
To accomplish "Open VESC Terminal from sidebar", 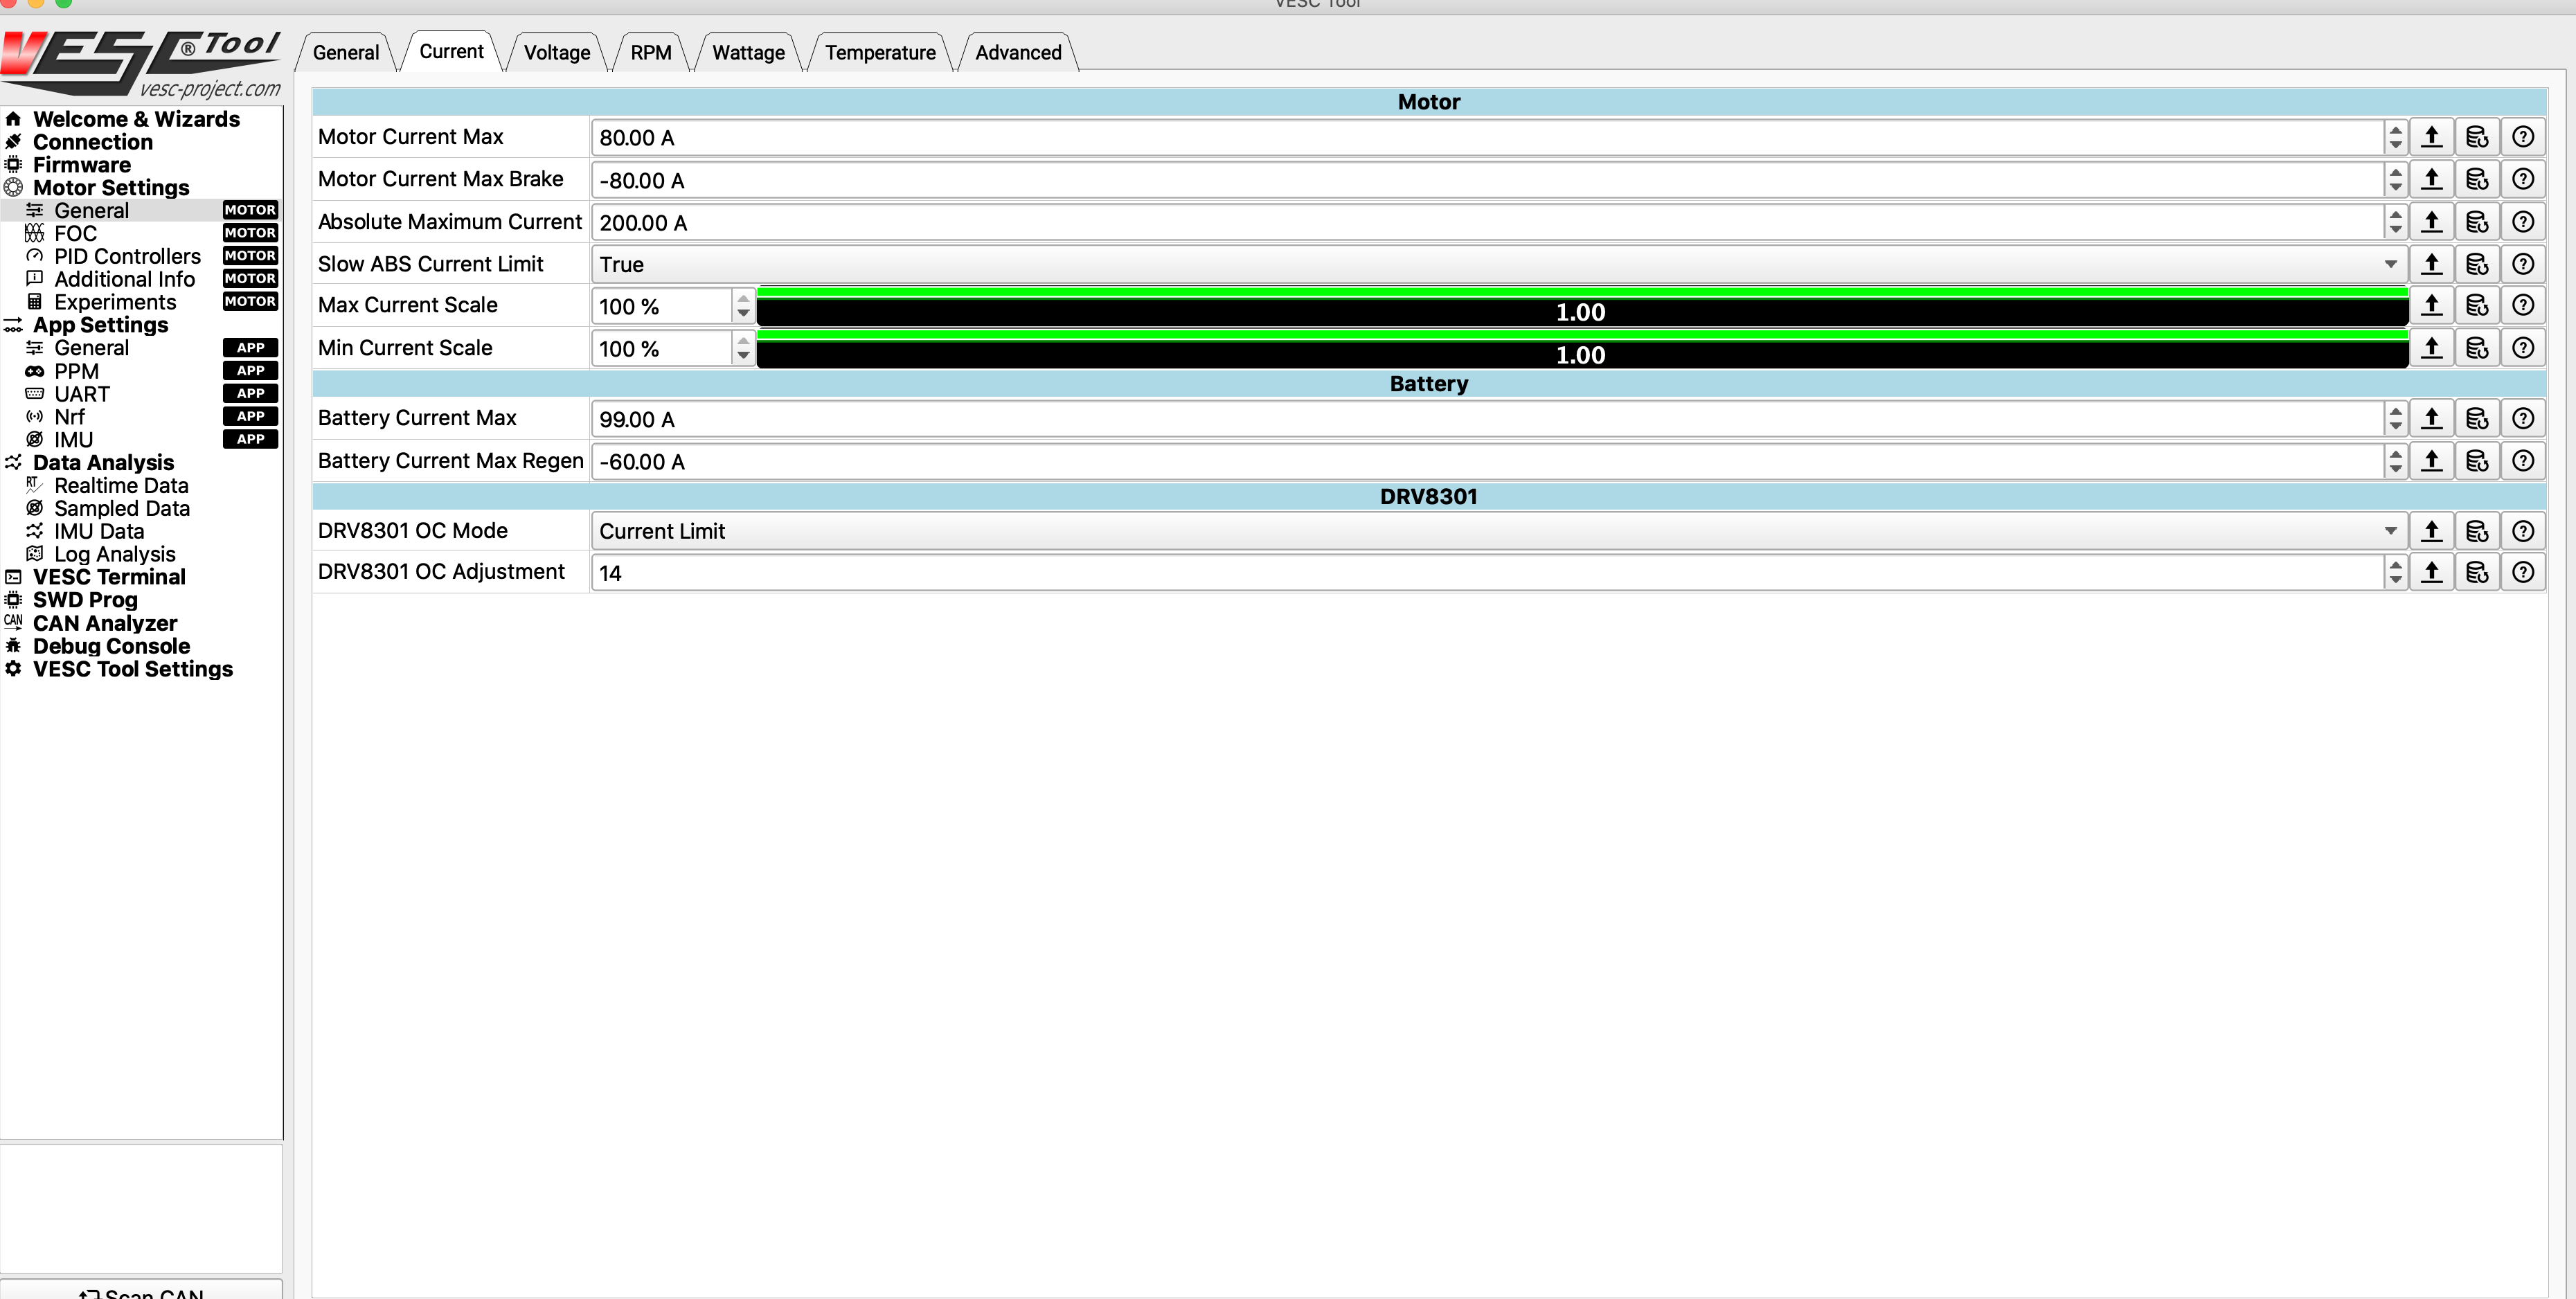I will coord(109,577).
